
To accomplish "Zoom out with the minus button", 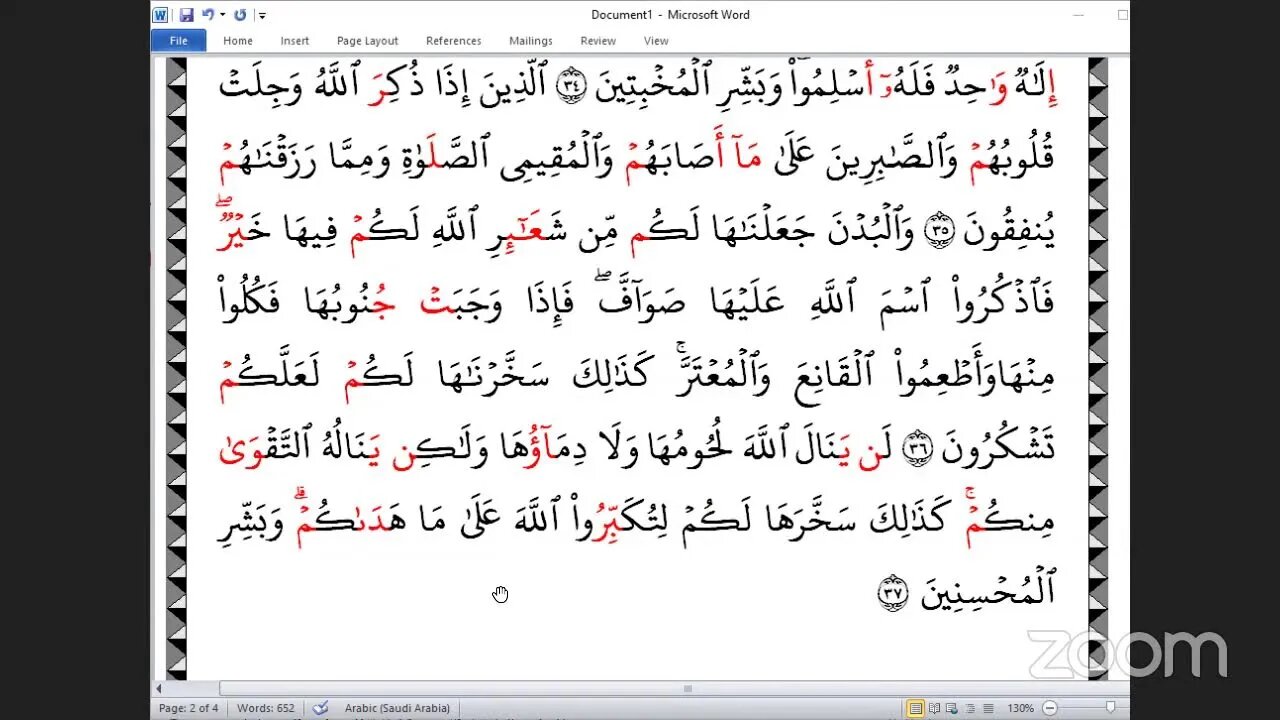I will [1049, 708].
